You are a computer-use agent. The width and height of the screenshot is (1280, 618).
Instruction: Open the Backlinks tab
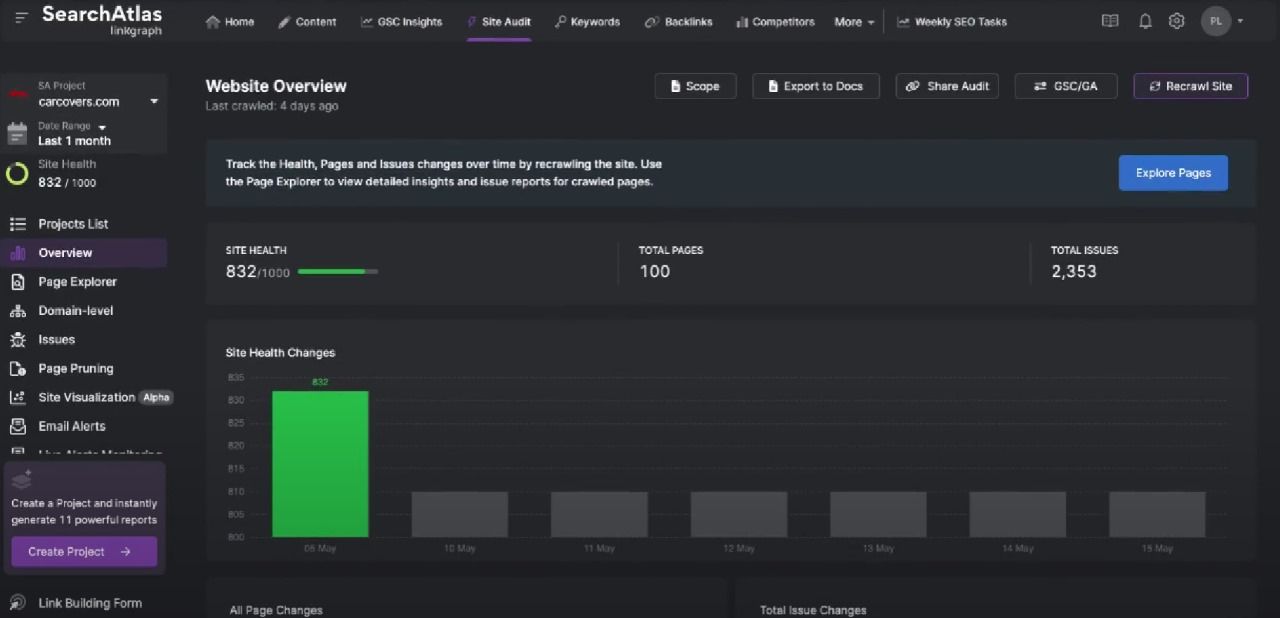click(678, 22)
